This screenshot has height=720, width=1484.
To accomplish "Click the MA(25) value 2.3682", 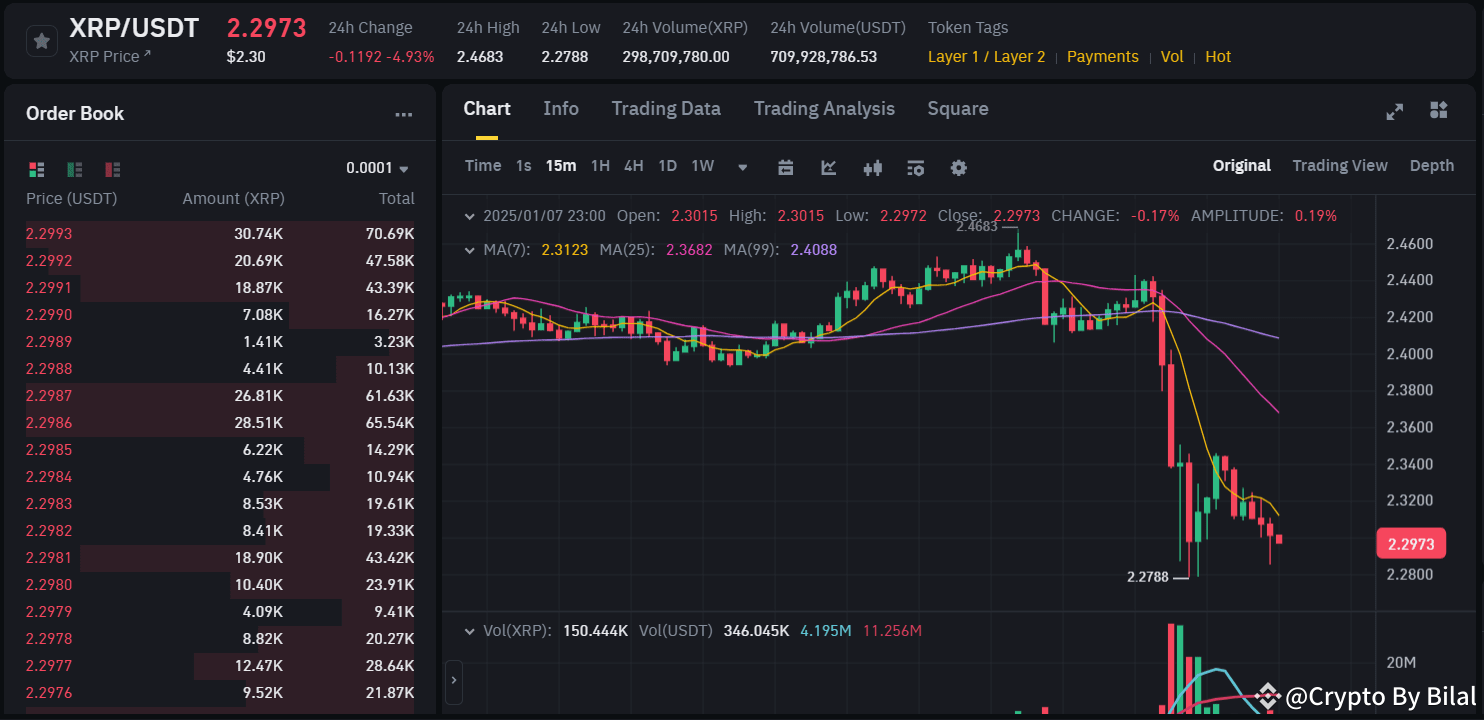I will pos(689,250).
